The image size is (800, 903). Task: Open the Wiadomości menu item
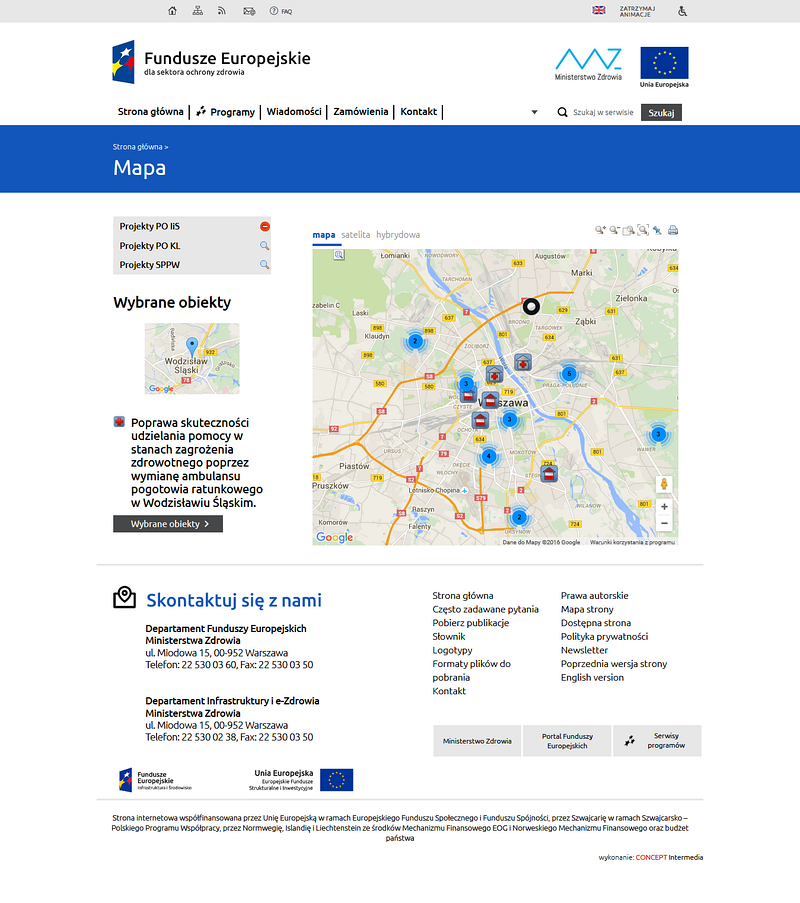click(x=294, y=112)
